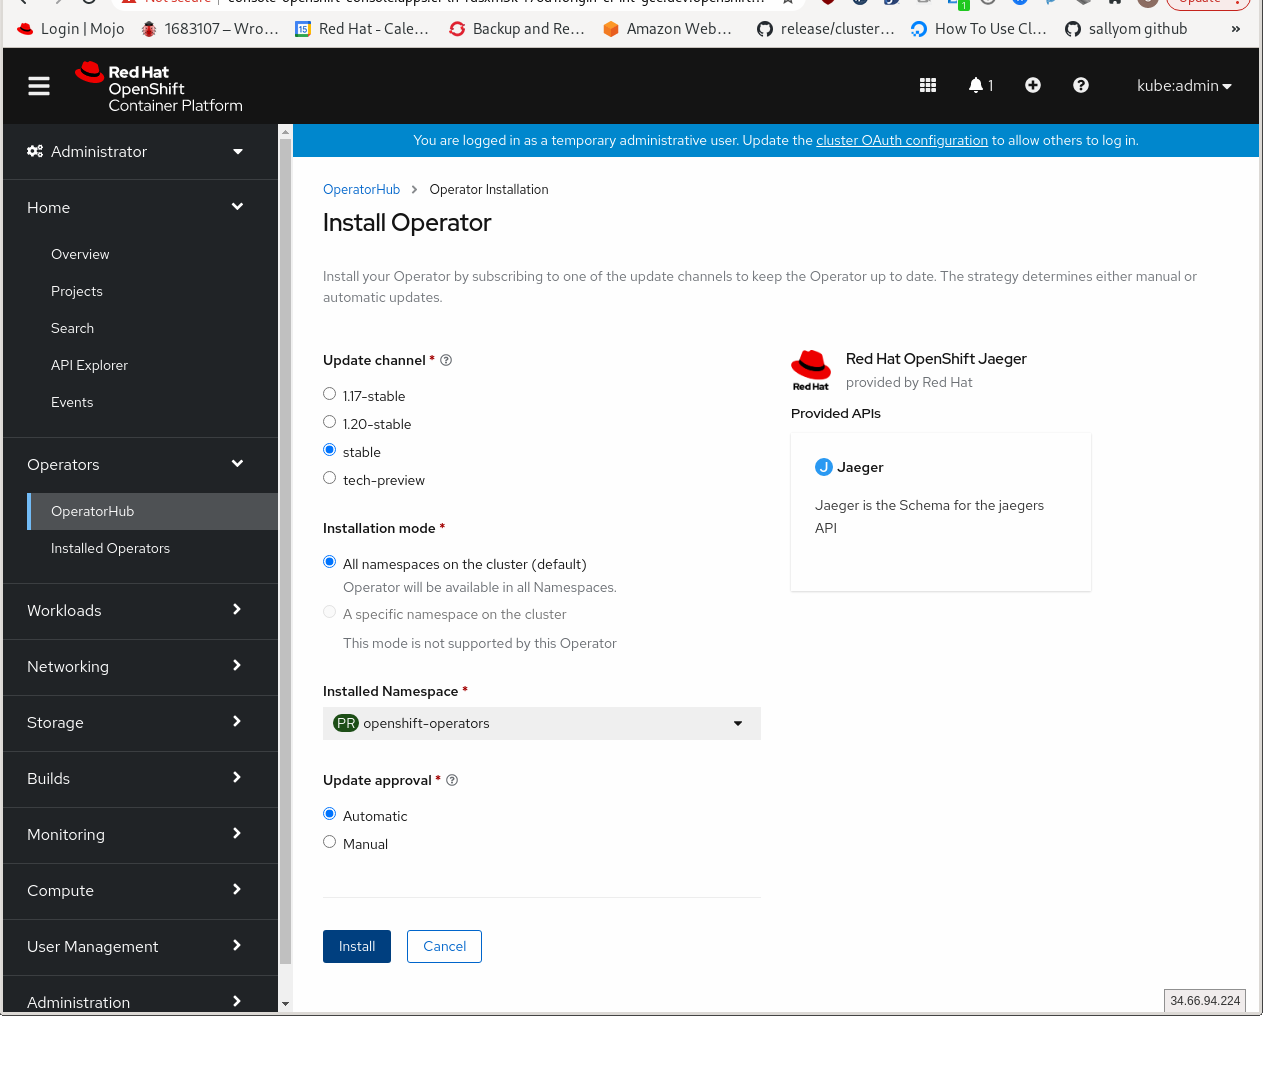The width and height of the screenshot is (1264, 1080).
Task: Open the Red Hat Calendar bookmark
Action: click(x=362, y=29)
